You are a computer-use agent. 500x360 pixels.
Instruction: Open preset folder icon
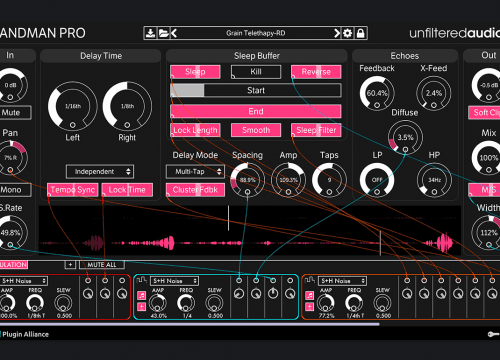[x=163, y=33]
